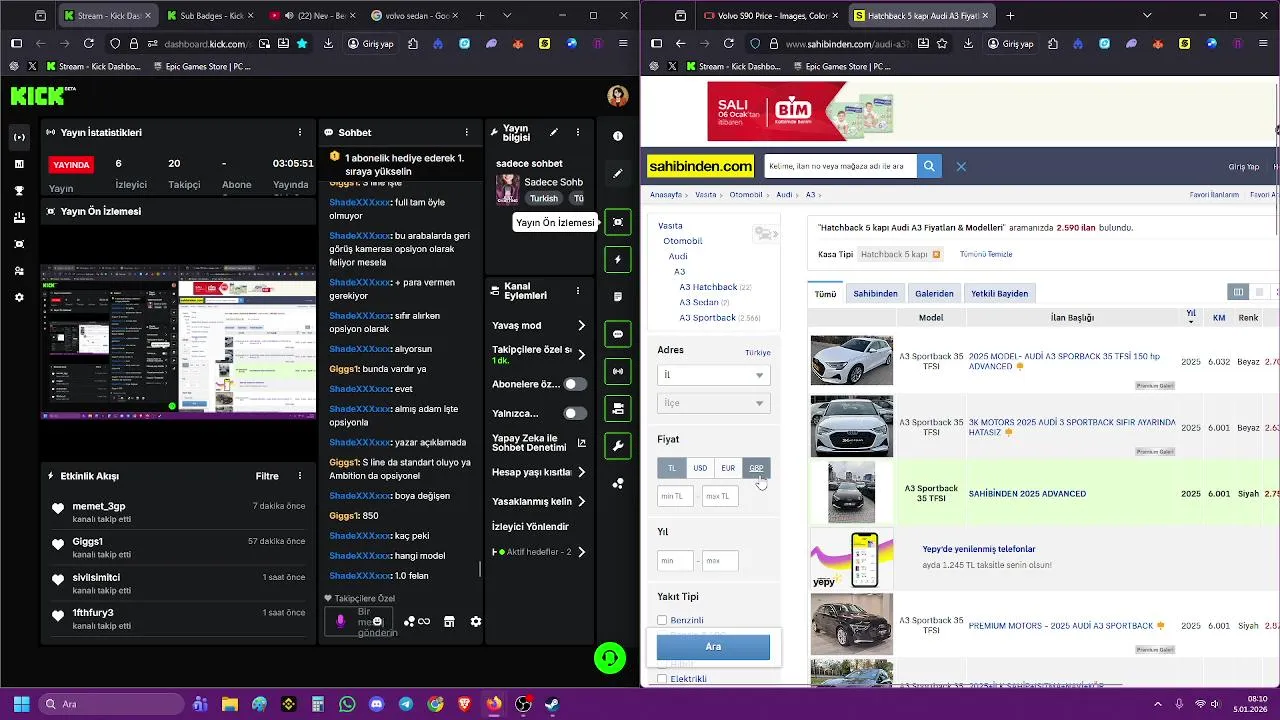
Task: Switch to the Yetkili Bayiden tab
Action: [x=999, y=293]
